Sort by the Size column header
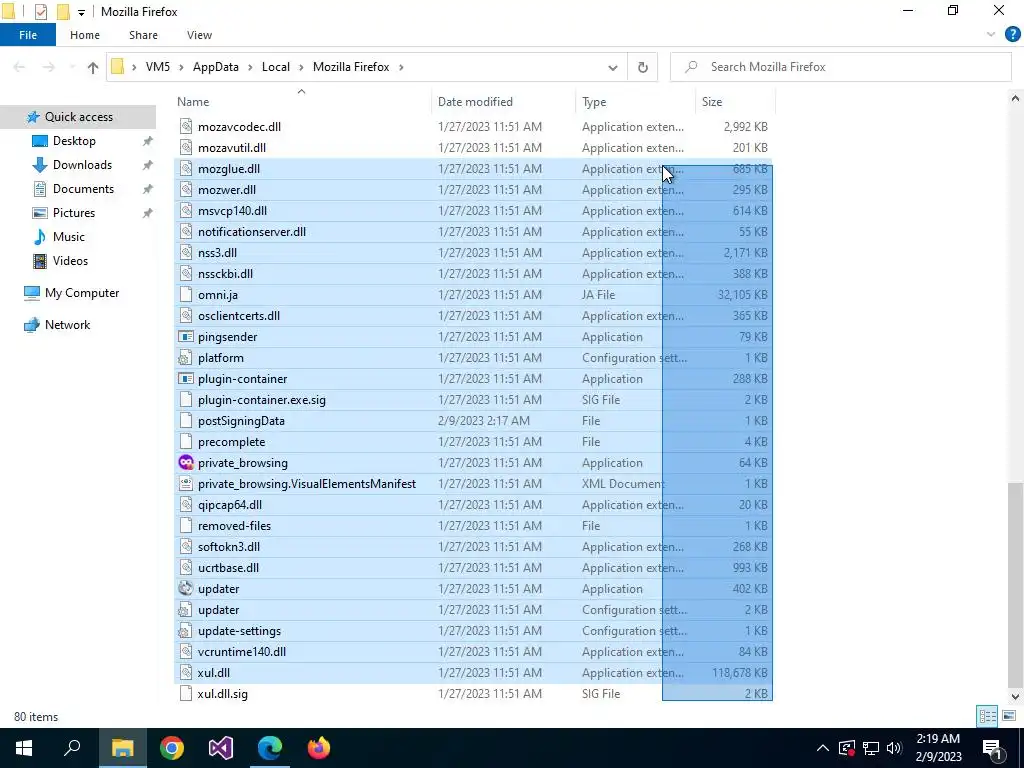This screenshot has height=768, width=1024. (735, 102)
